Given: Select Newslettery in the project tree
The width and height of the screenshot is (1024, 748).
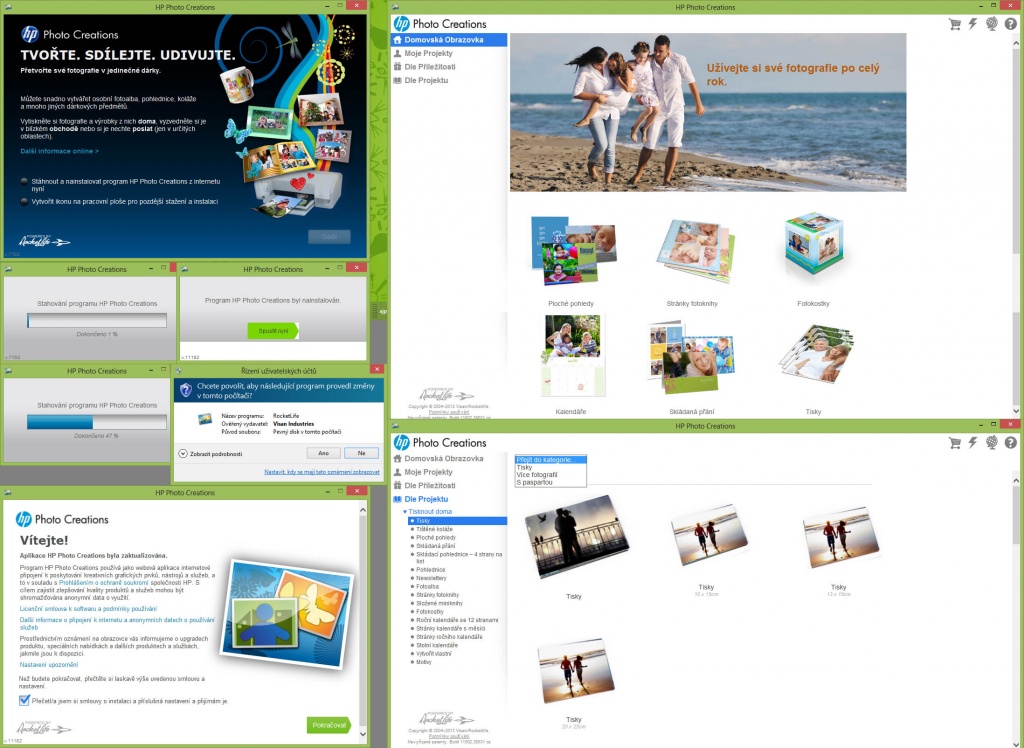Looking at the screenshot, I should [431, 578].
